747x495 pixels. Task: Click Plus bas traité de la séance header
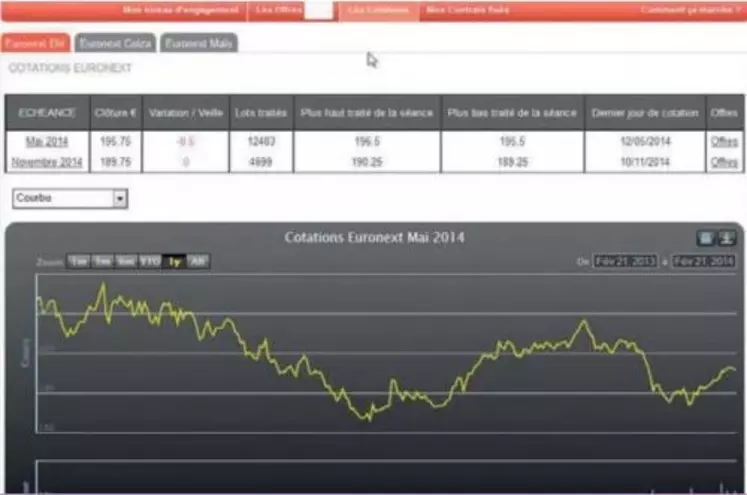(512, 113)
